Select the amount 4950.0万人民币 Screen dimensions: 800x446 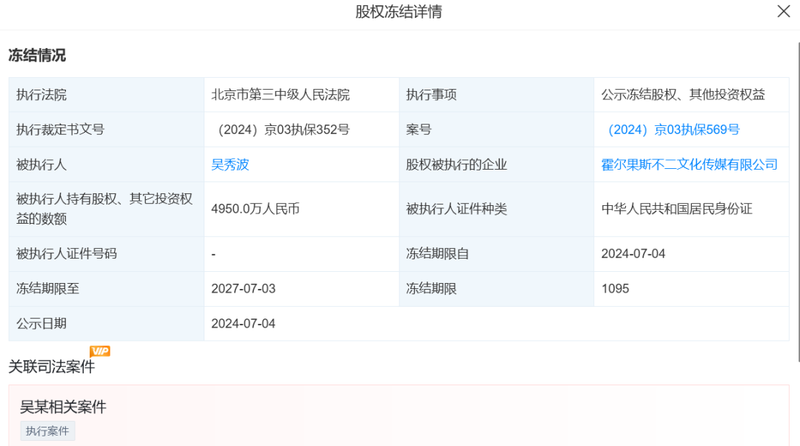255,209
